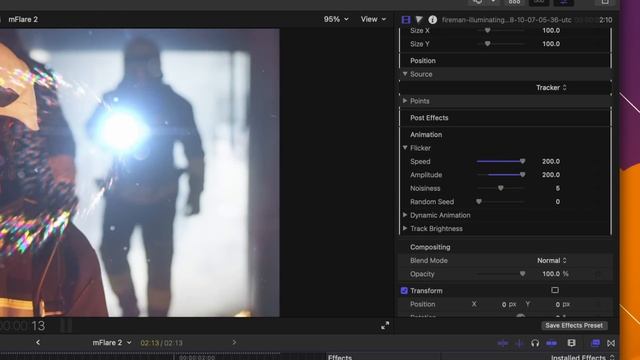This screenshot has height=360, width=640.
Task: Open the 95% zoom level dropdown
Action: pyautogui.click(x=336, y=19)
